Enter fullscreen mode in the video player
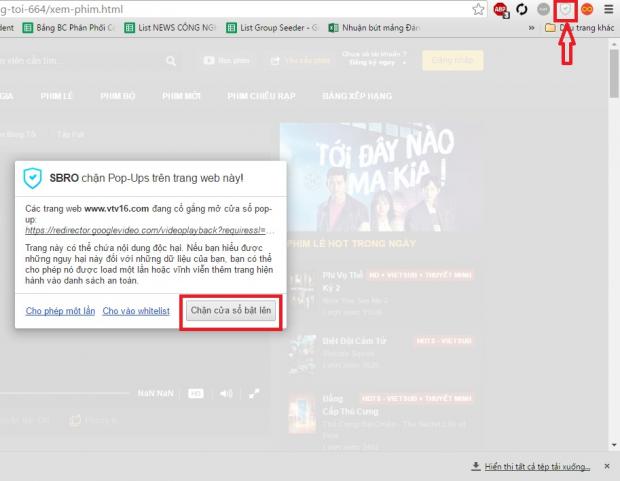Viewport: 620px width, 481px height. pos(254,393)
